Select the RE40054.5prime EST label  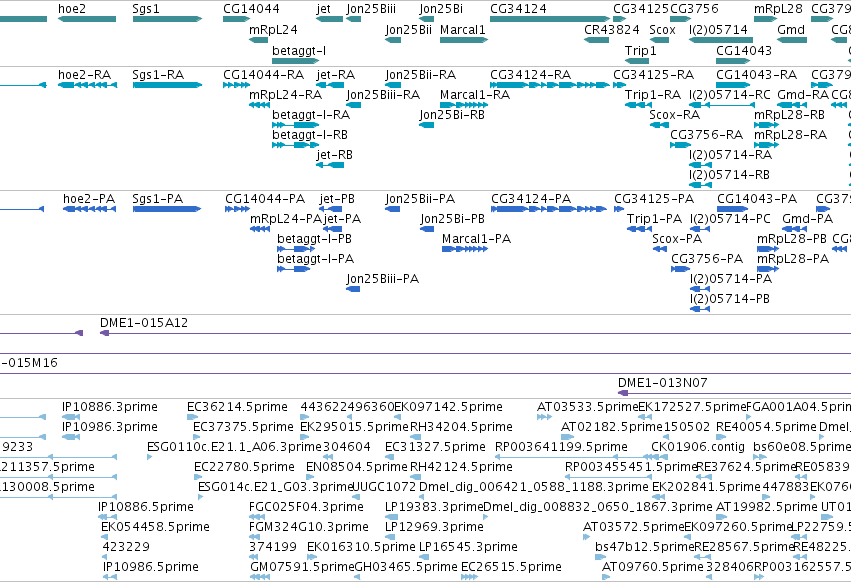(x=766, y=427)
